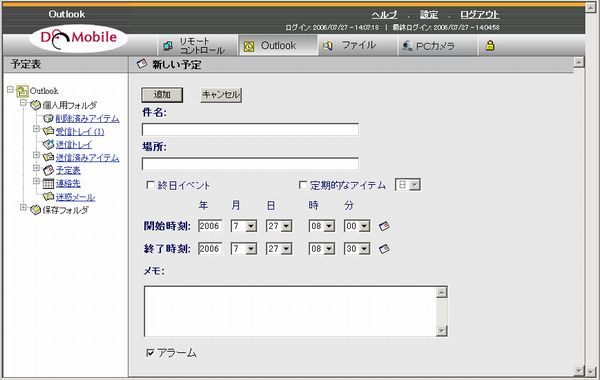Expand the 保存フォルダ tree node
This screenshot has height=380, width=600.
[23, 207]
